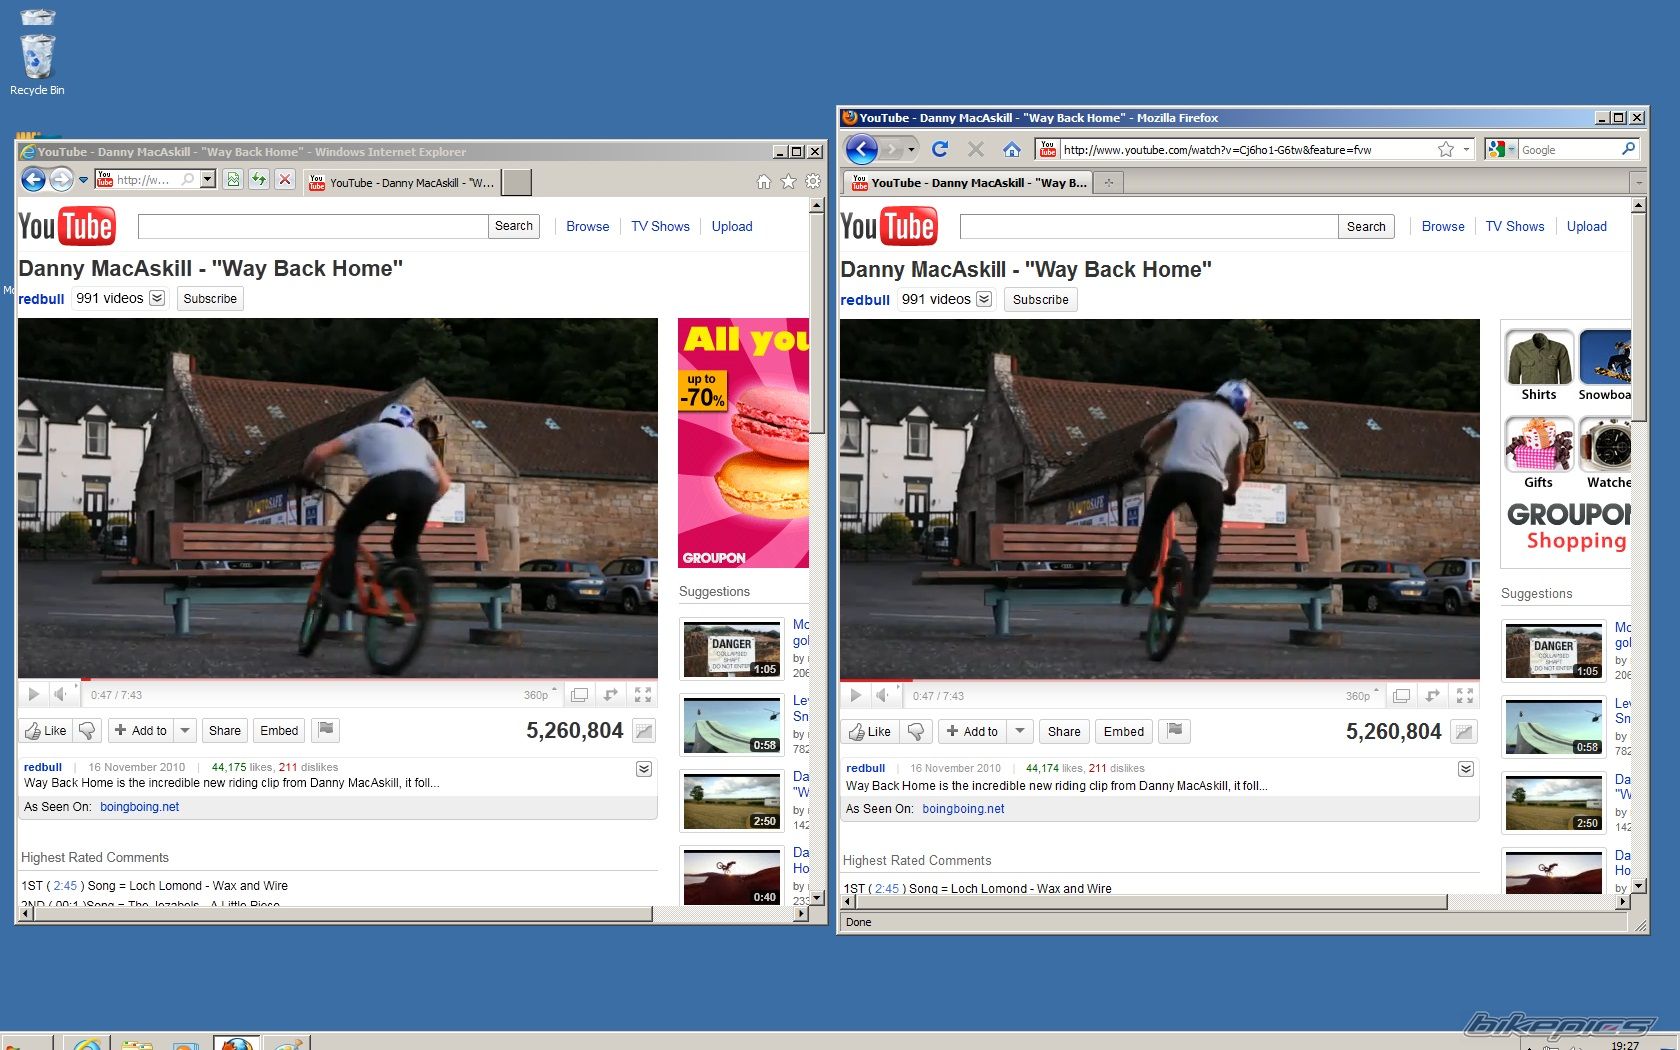Toggle play on the Internet Explorer video player
The height and width of the screenshot is (1050, 1680).
pyautogui.click(x=33, y=694)
